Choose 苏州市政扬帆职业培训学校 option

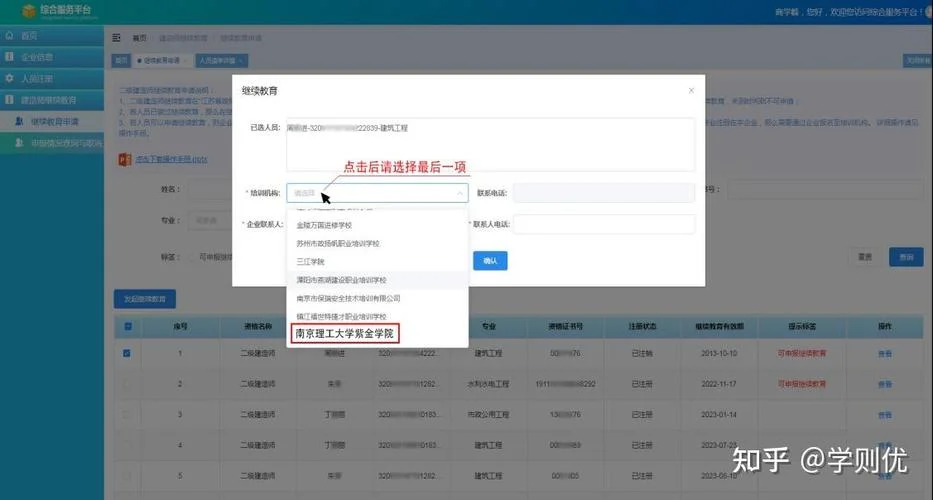[377, 243]
